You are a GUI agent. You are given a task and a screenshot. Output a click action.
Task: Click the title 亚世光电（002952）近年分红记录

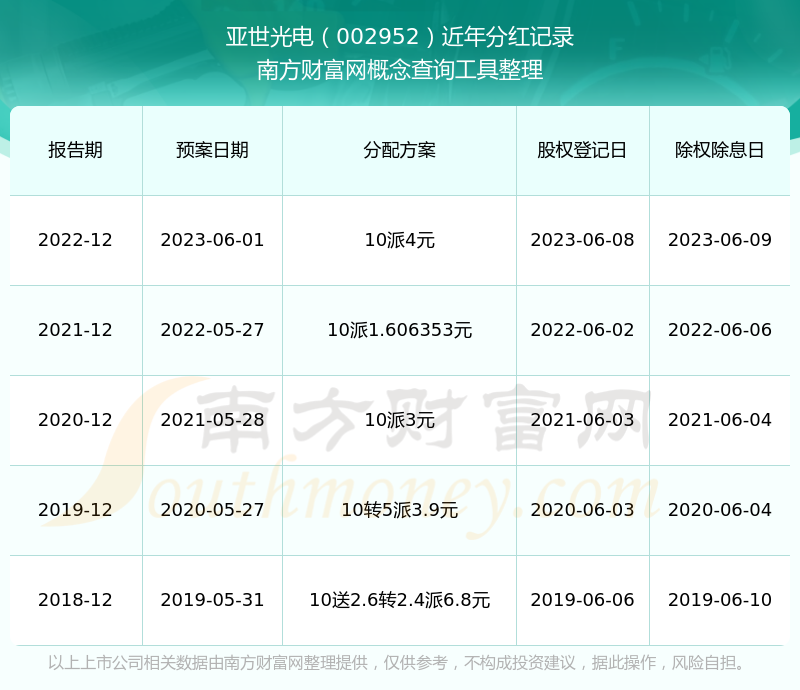point(400,37)
